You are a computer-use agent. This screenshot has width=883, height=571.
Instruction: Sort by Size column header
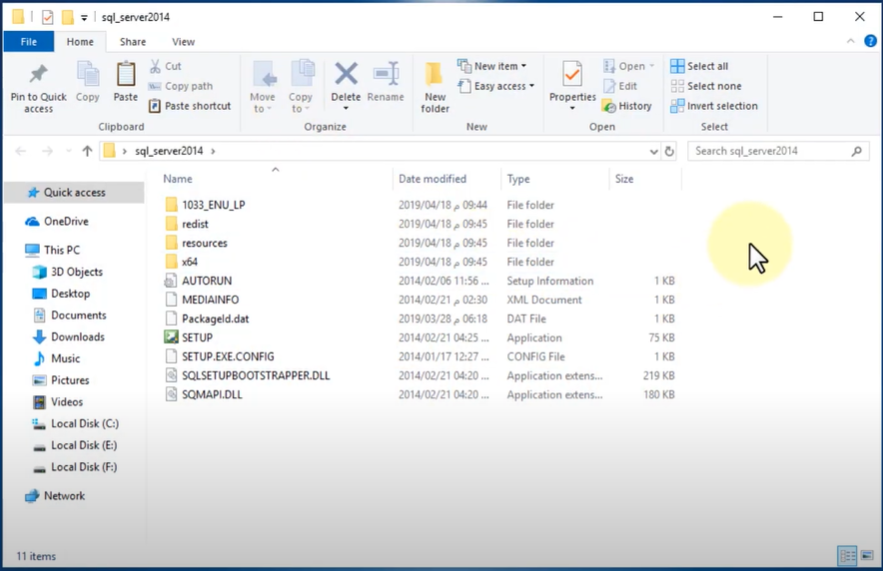coord(624,179)
